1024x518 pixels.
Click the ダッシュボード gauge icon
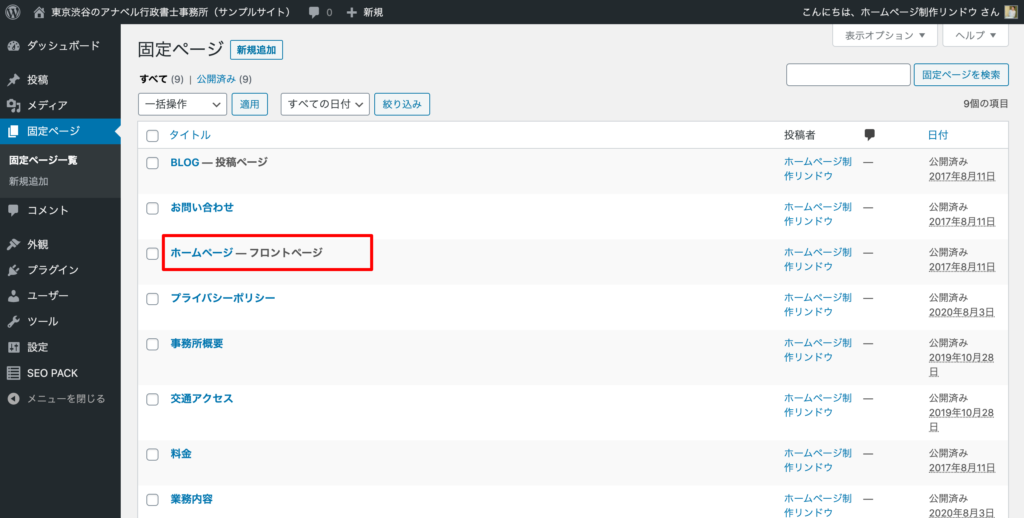coord(14,46)
